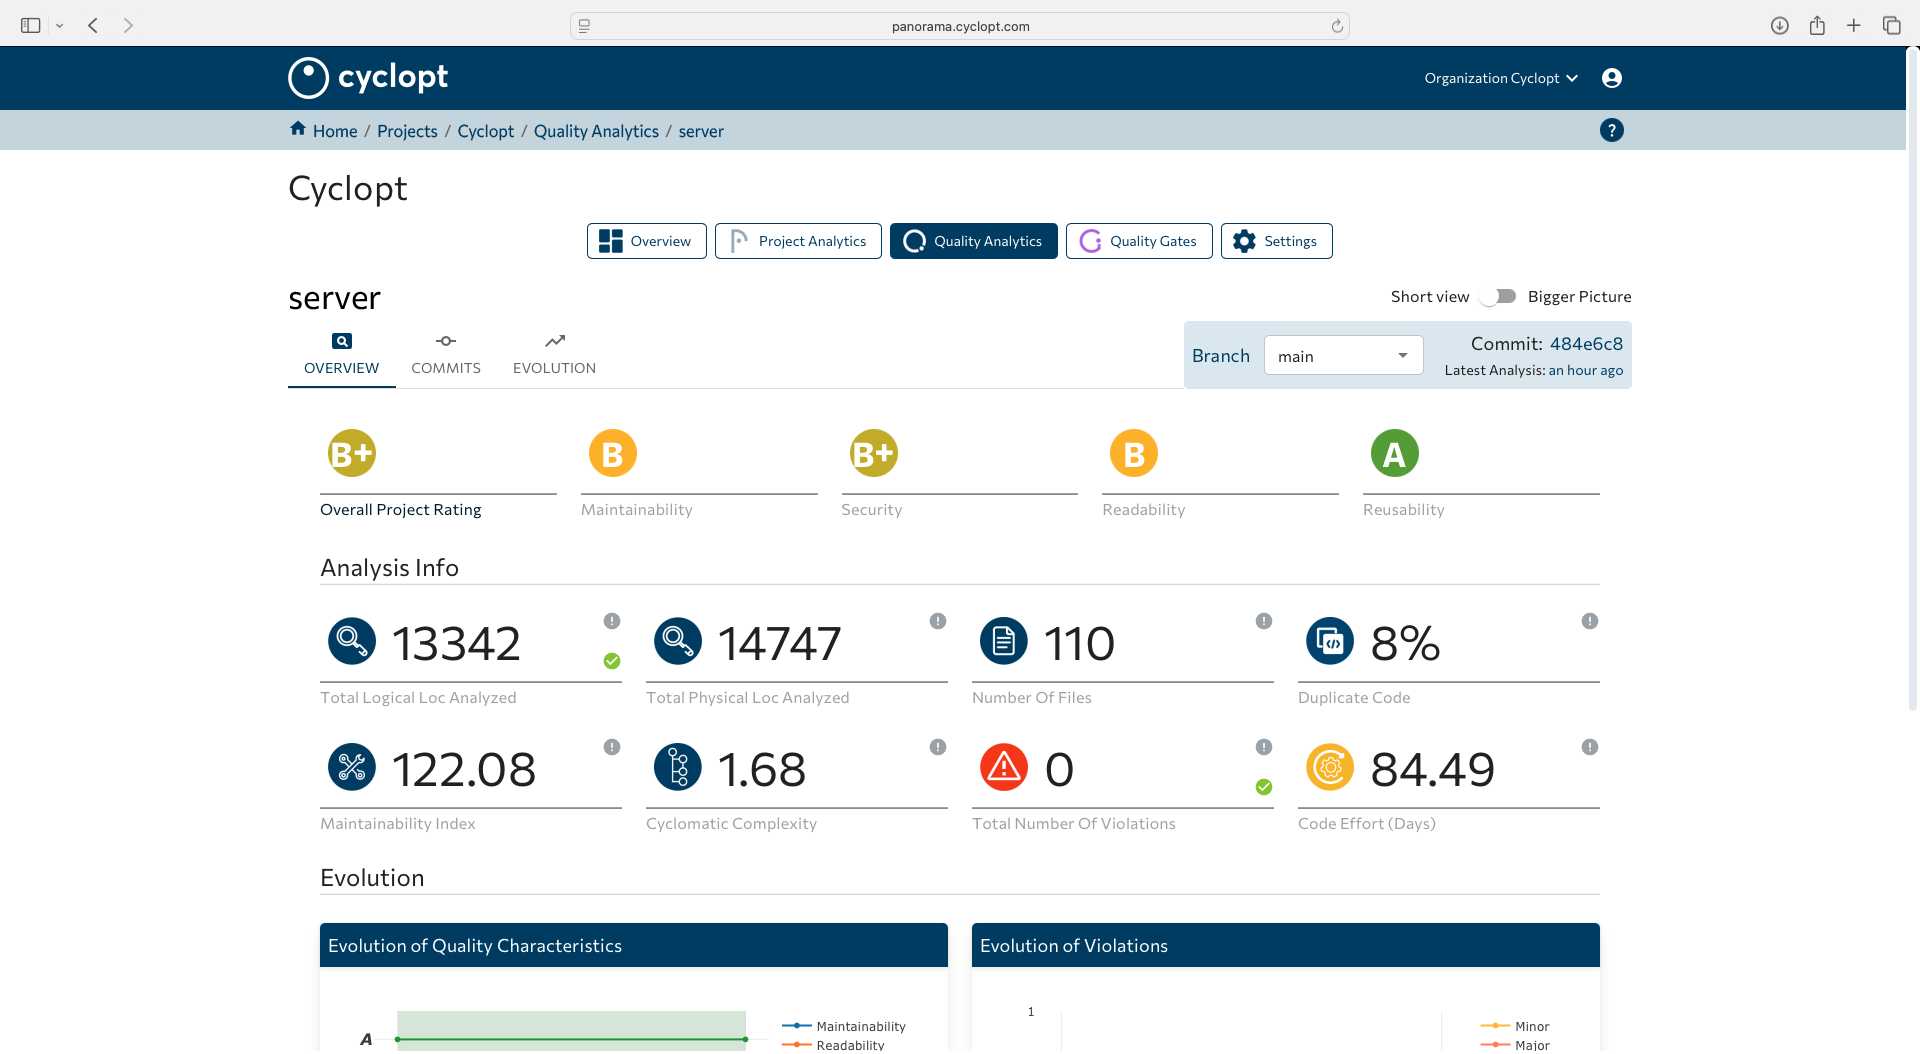This screenshot has width=1920, height=1054.
Task: Switch to the EVOLUTION tab
Action: click(x=554, y=356)
